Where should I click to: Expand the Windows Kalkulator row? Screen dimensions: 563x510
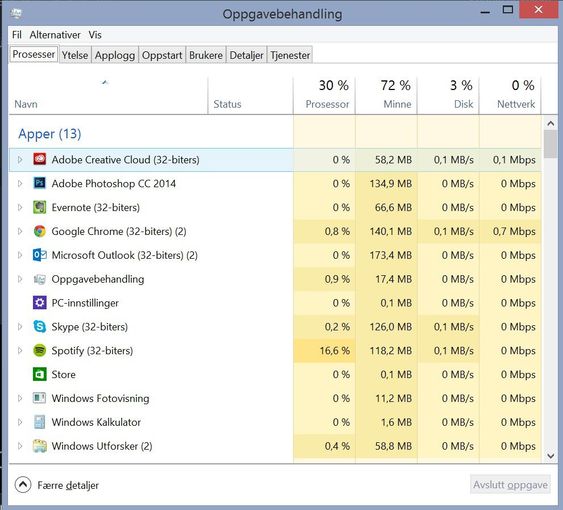coord(20,422)
